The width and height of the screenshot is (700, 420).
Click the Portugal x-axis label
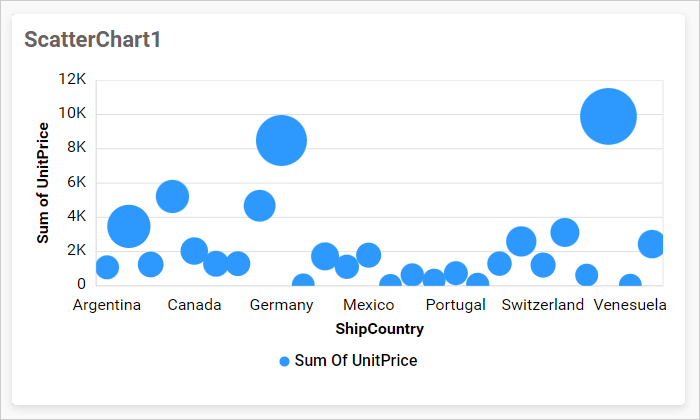point(456,305)
